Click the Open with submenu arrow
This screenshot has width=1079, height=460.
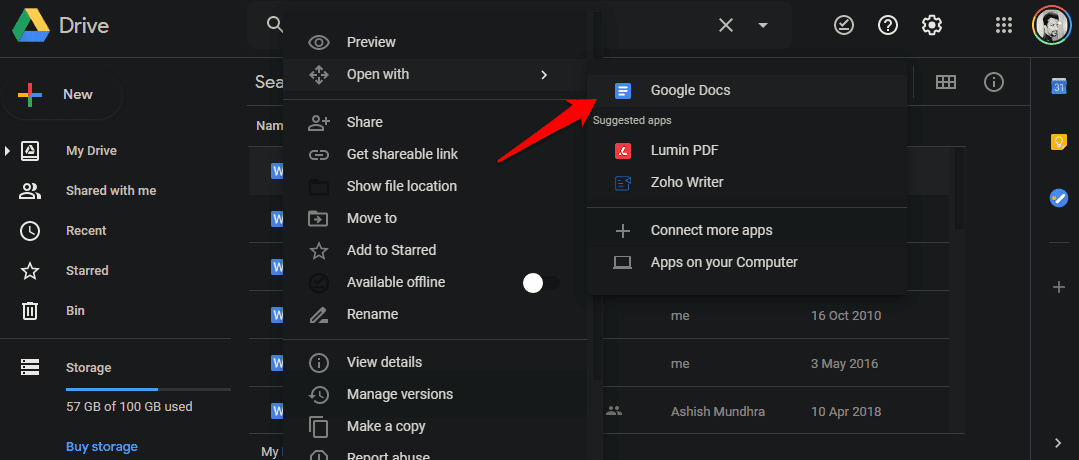544,74
